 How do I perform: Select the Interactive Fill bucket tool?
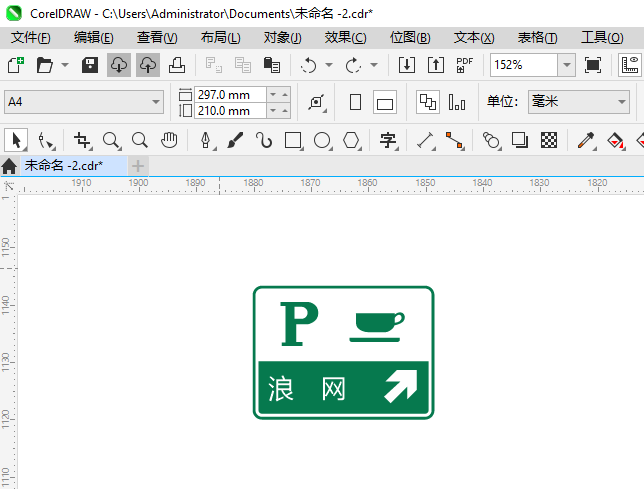(615, 140)
